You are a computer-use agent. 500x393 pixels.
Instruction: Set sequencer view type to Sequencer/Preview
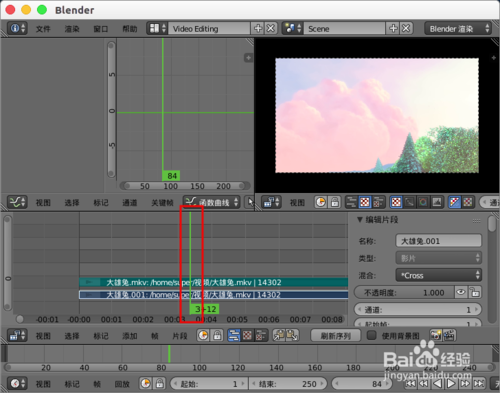(261, 335)
